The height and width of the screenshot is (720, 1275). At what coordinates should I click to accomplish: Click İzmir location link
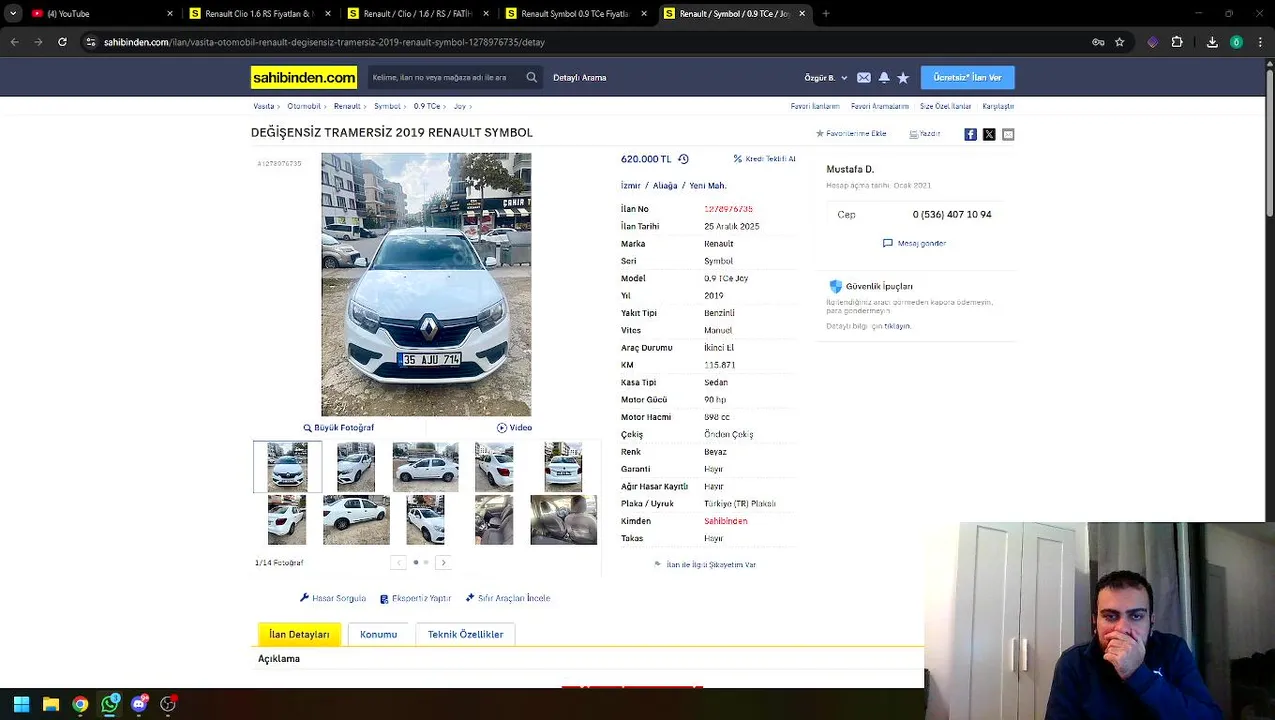click(x=630, y=186)
